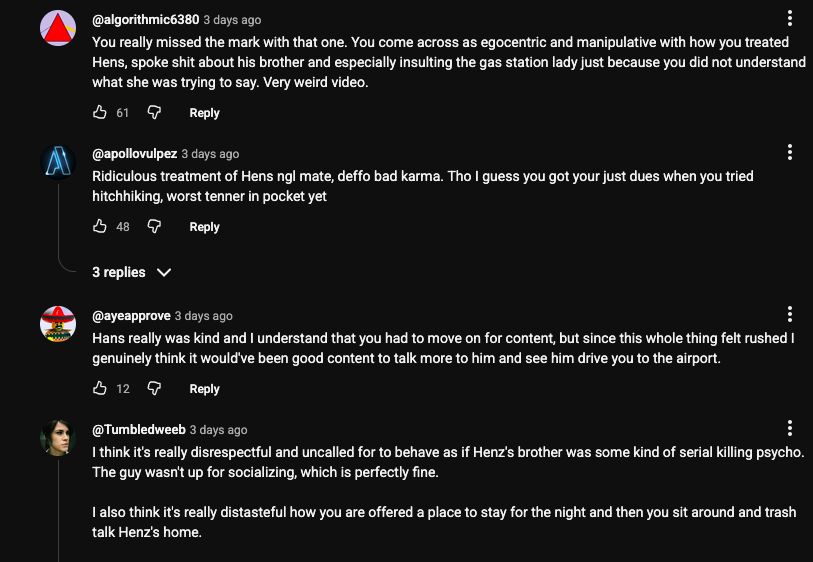Open options menu for @ayeapprove comment
Screen dimensions: 813x562
point(790,314)
